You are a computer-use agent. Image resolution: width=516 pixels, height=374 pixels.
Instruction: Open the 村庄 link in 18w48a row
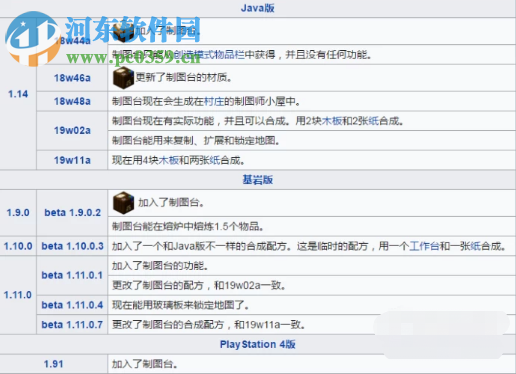pyautogui.click(x=213, y=101)
